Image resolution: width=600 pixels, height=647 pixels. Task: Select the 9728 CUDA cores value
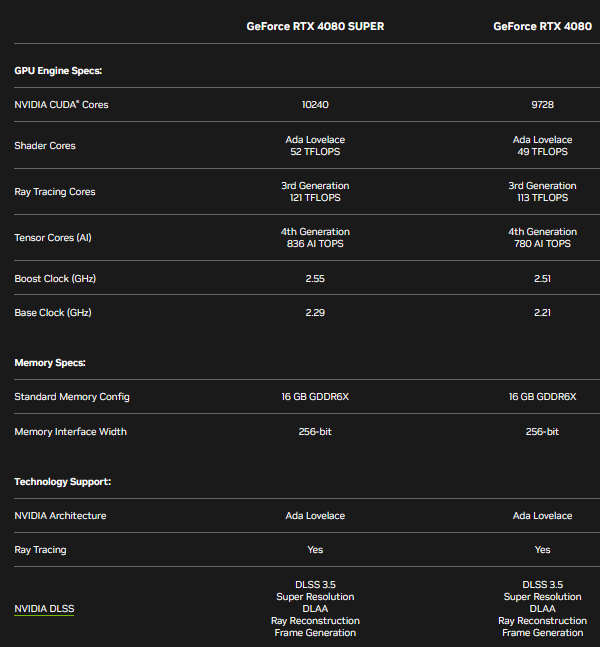tap(542, 104)
